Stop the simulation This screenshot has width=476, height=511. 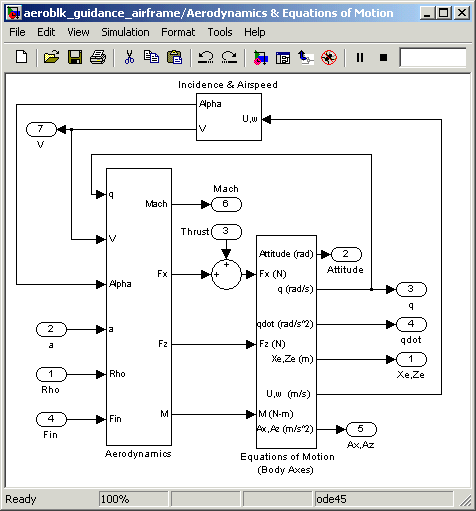pyautogui.click(x=384, y=58)
